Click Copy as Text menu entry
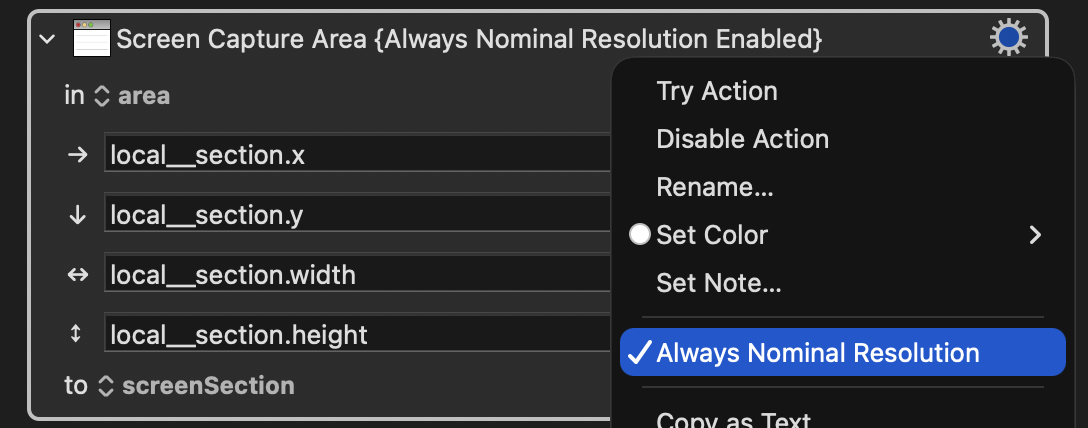This screenshot has height=428, width=1088. [733, 419]
